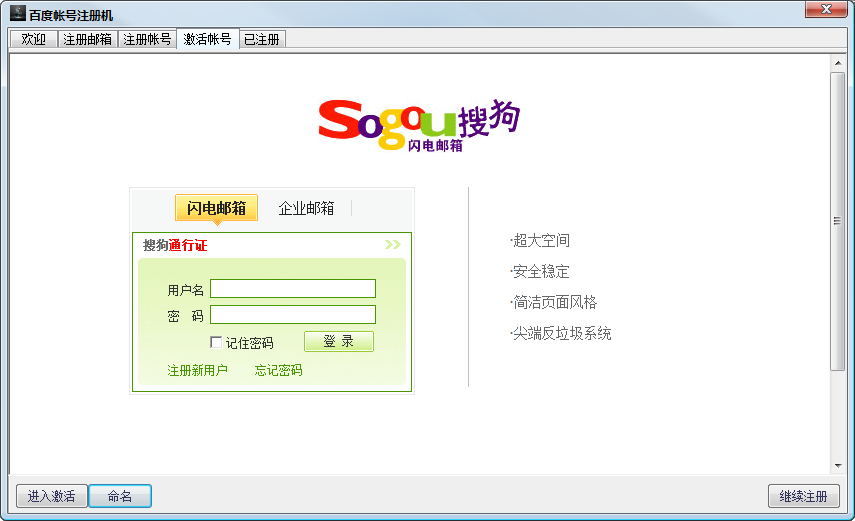Click the scrollbar down arrow
This screenshot has width=855, height=521.
click(x=838, y=465)
